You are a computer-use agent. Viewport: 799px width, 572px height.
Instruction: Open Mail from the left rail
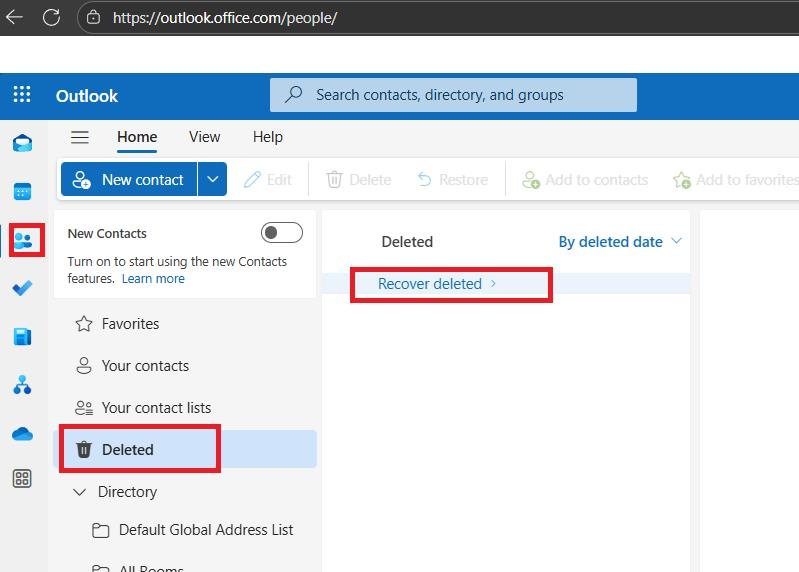pyautogui.click(x=22, y=143)
